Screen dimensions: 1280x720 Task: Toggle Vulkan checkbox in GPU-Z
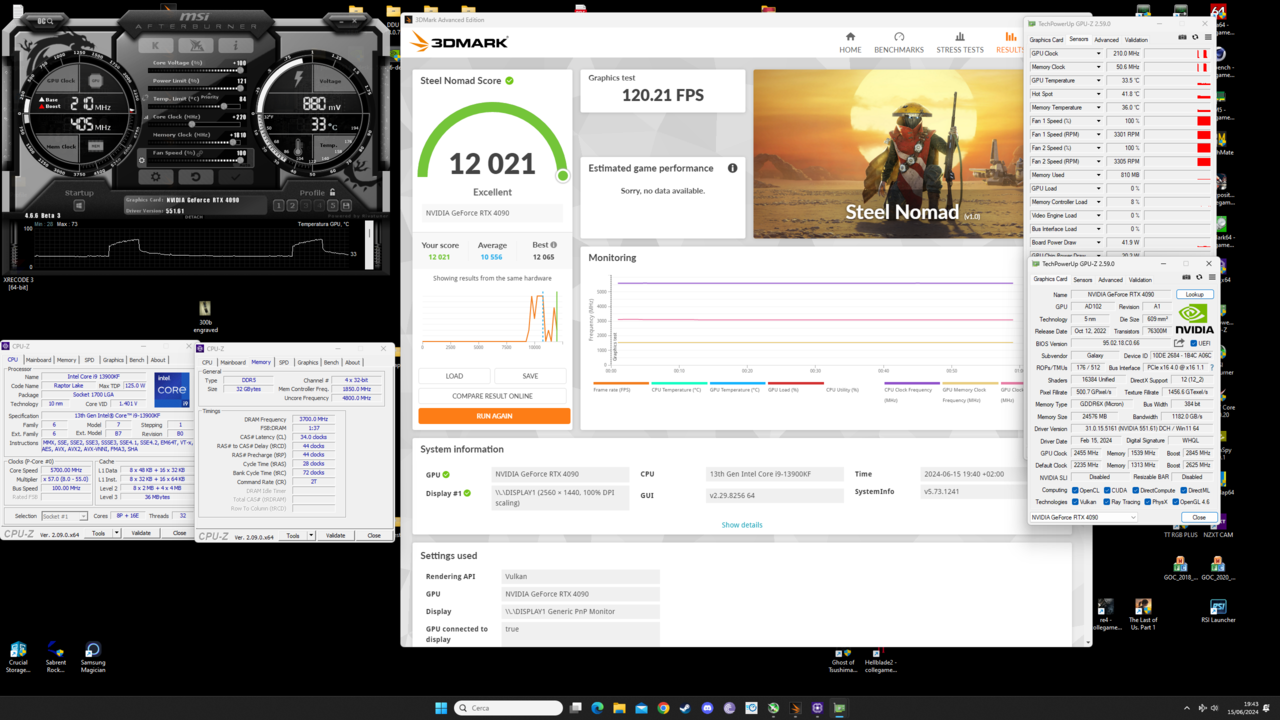[x=1075, y=502]
